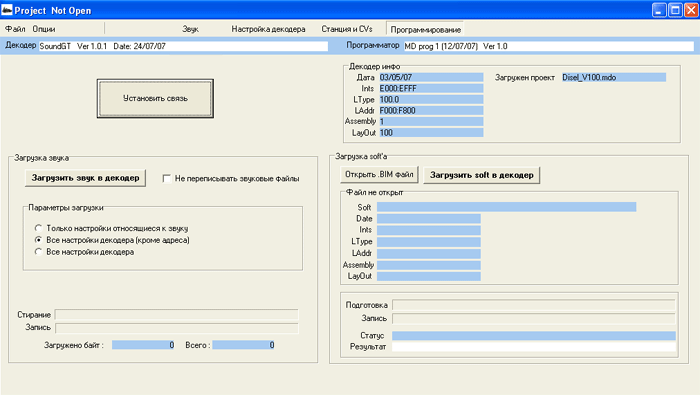Close the Project Not Open window
This screenshot has height=395, width=700.
691,10
